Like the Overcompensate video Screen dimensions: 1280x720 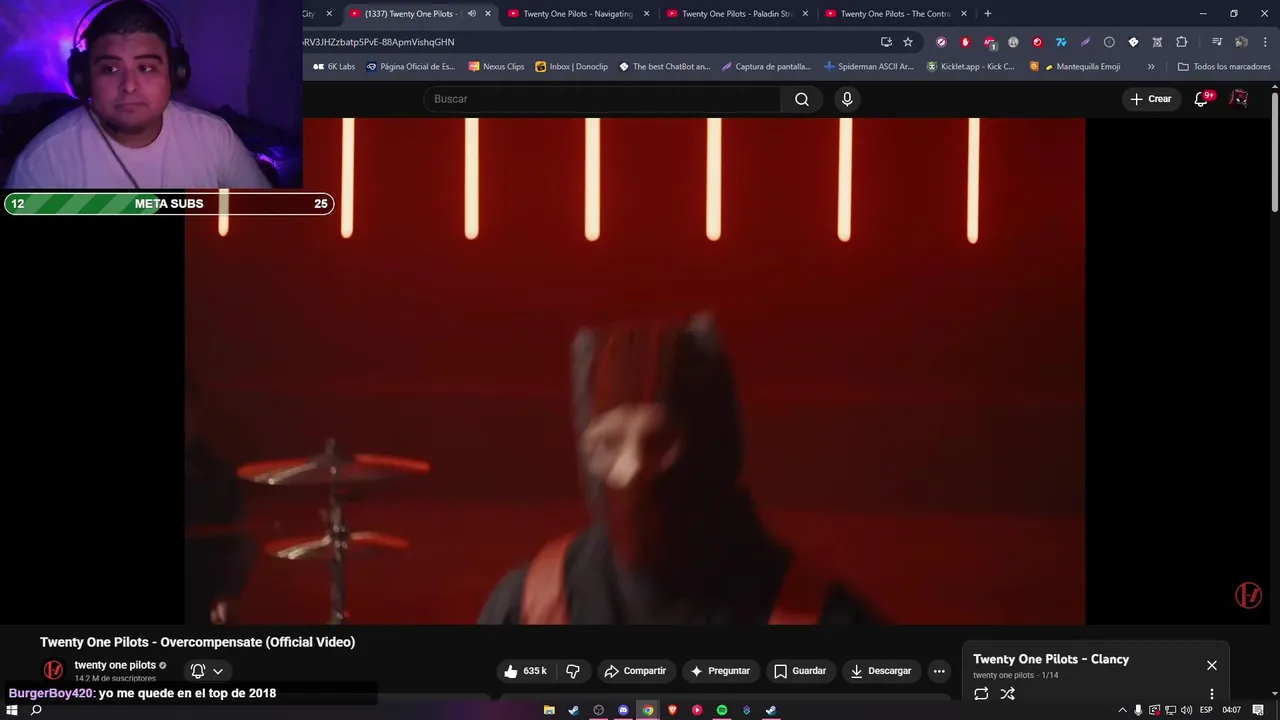click(526, 671)
